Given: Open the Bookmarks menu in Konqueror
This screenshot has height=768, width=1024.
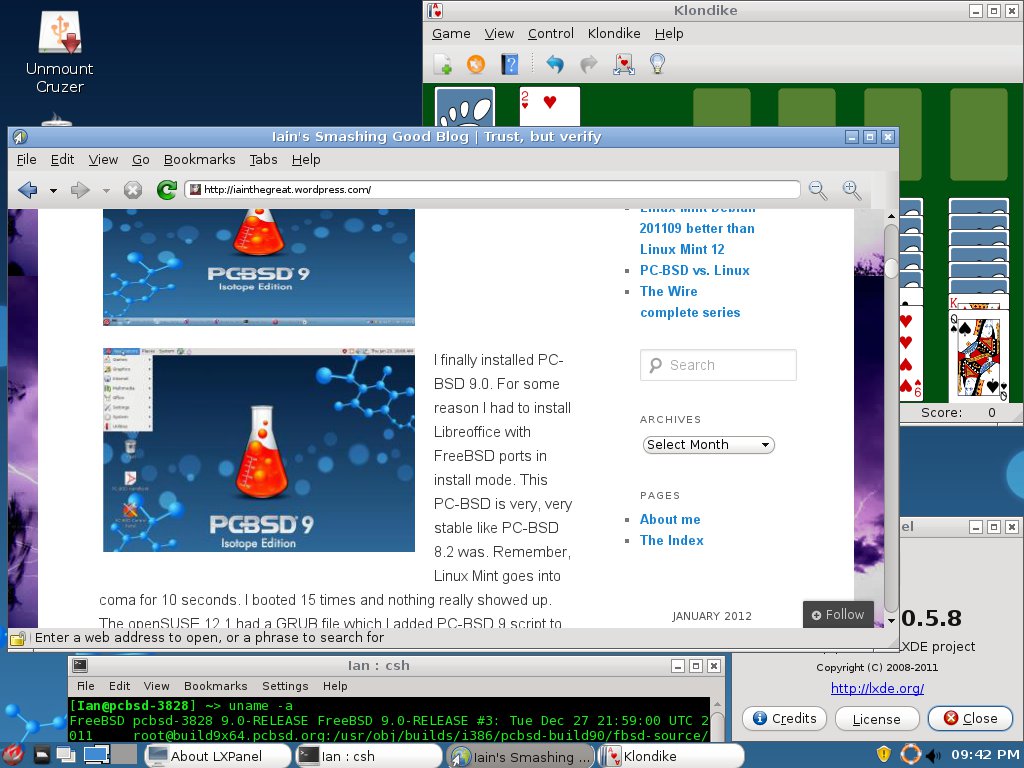Looking at the screenshot, I should coord(199,159).
